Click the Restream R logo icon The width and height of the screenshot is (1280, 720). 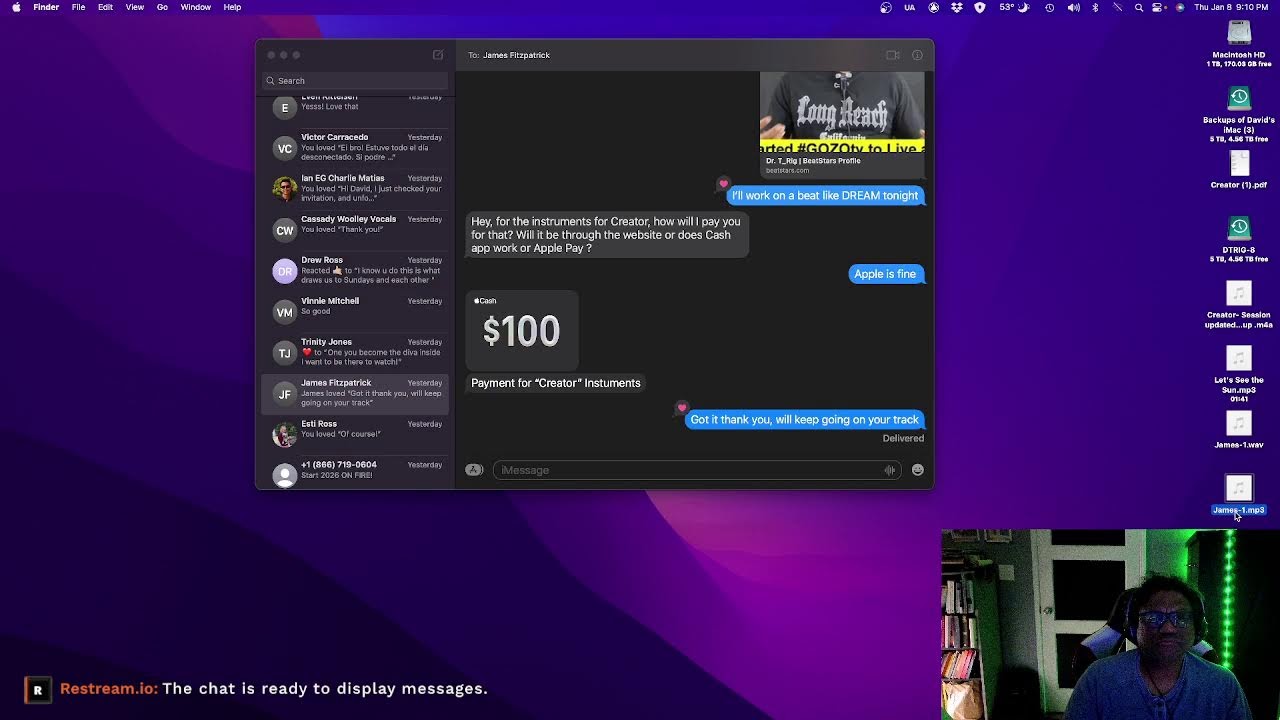click(38, 690)
